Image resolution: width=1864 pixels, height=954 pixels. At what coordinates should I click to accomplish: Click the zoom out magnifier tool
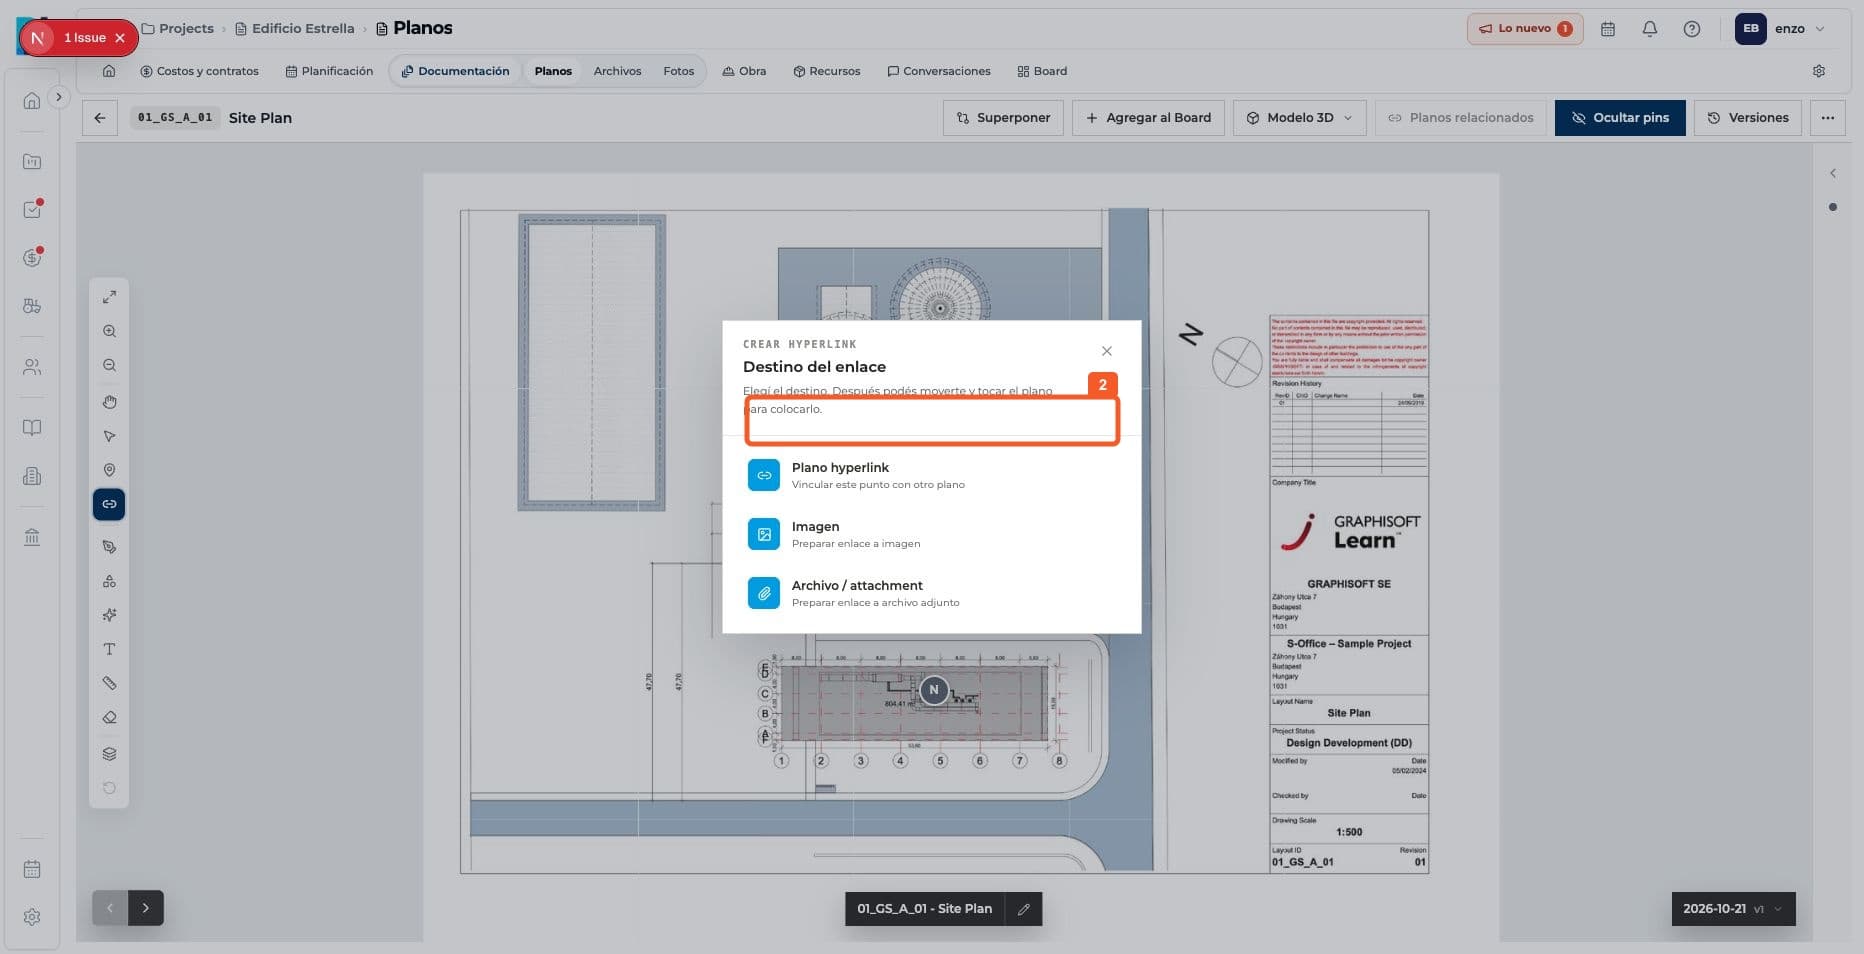click(109, 365)
